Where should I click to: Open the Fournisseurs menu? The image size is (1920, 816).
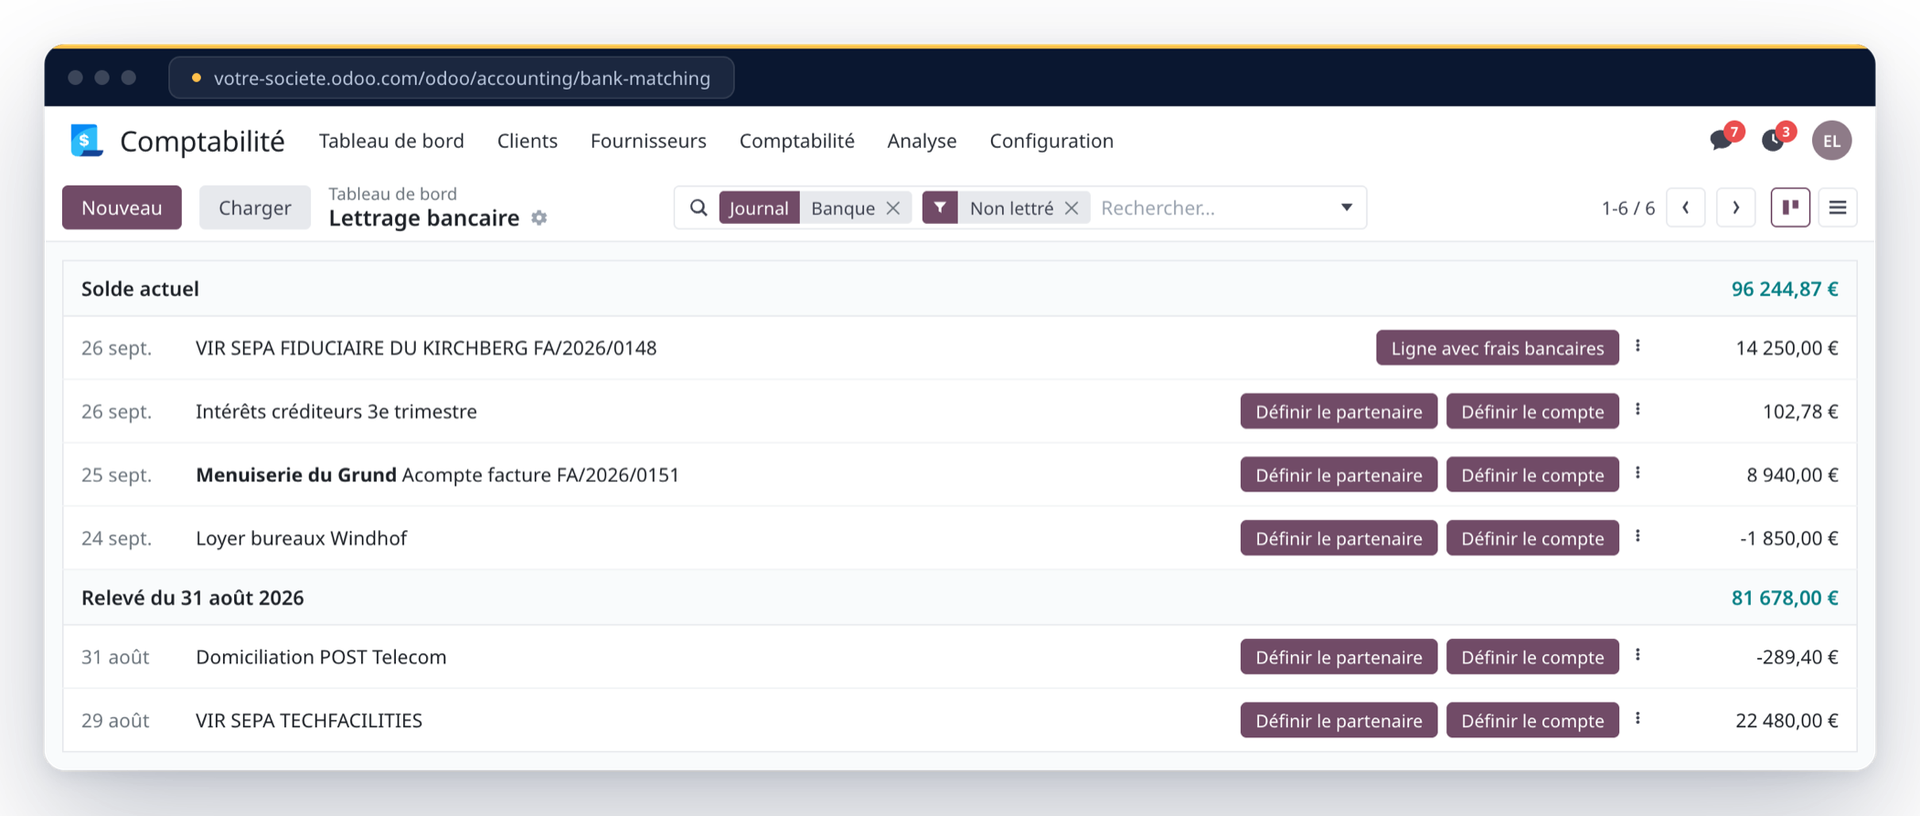649,141
